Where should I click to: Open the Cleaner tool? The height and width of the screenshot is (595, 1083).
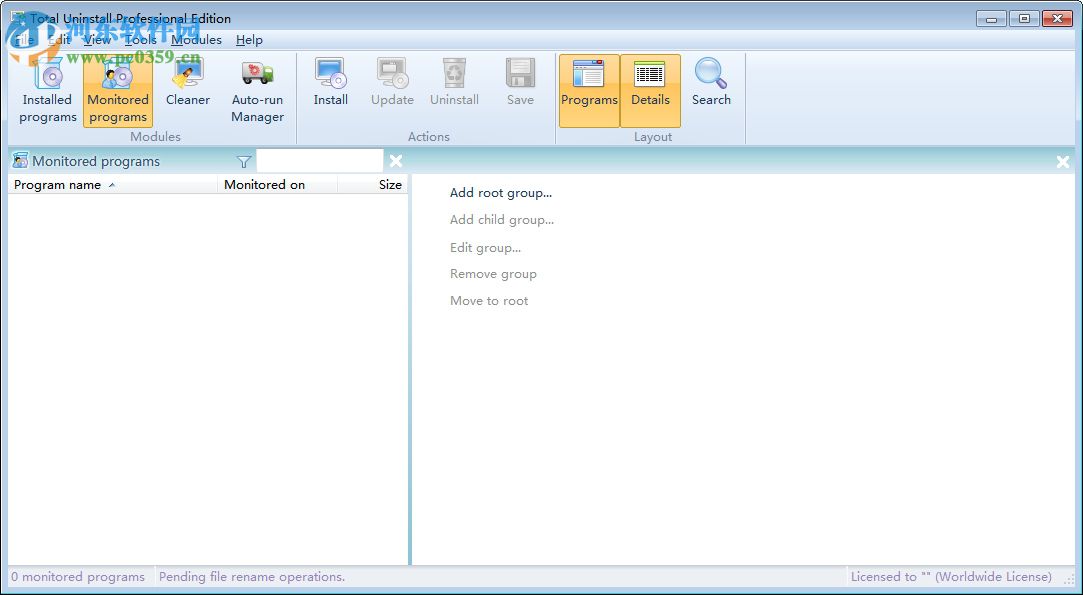188,85
